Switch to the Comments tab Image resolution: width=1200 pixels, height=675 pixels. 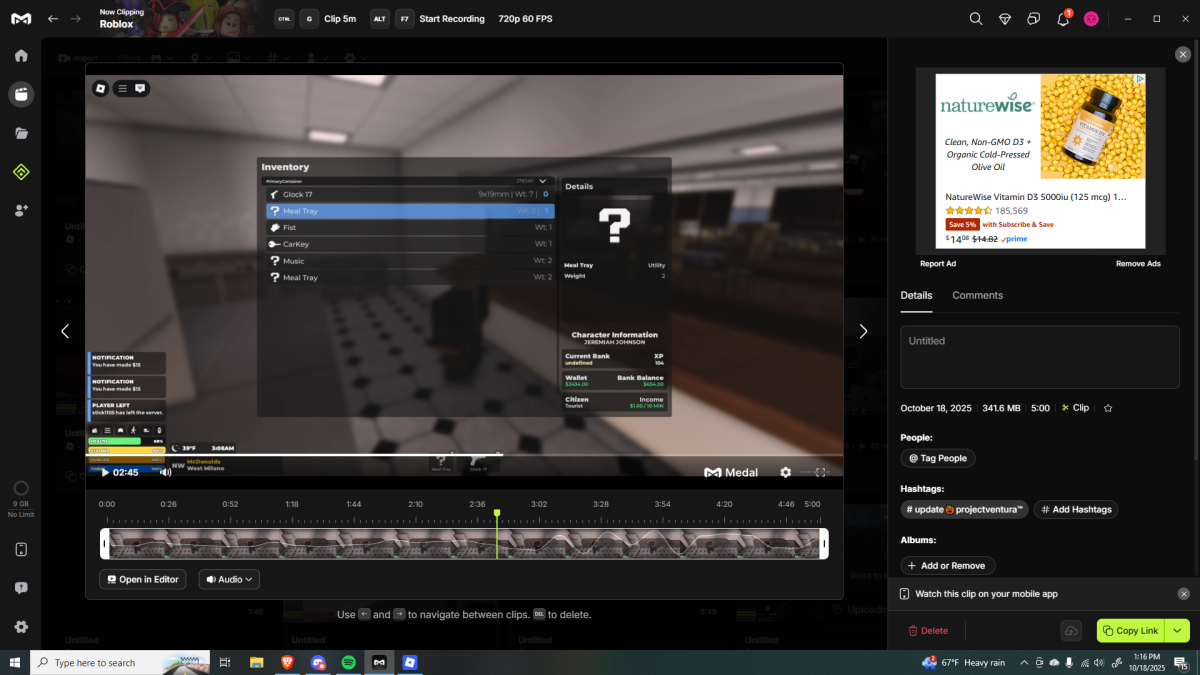click(977, 295)
